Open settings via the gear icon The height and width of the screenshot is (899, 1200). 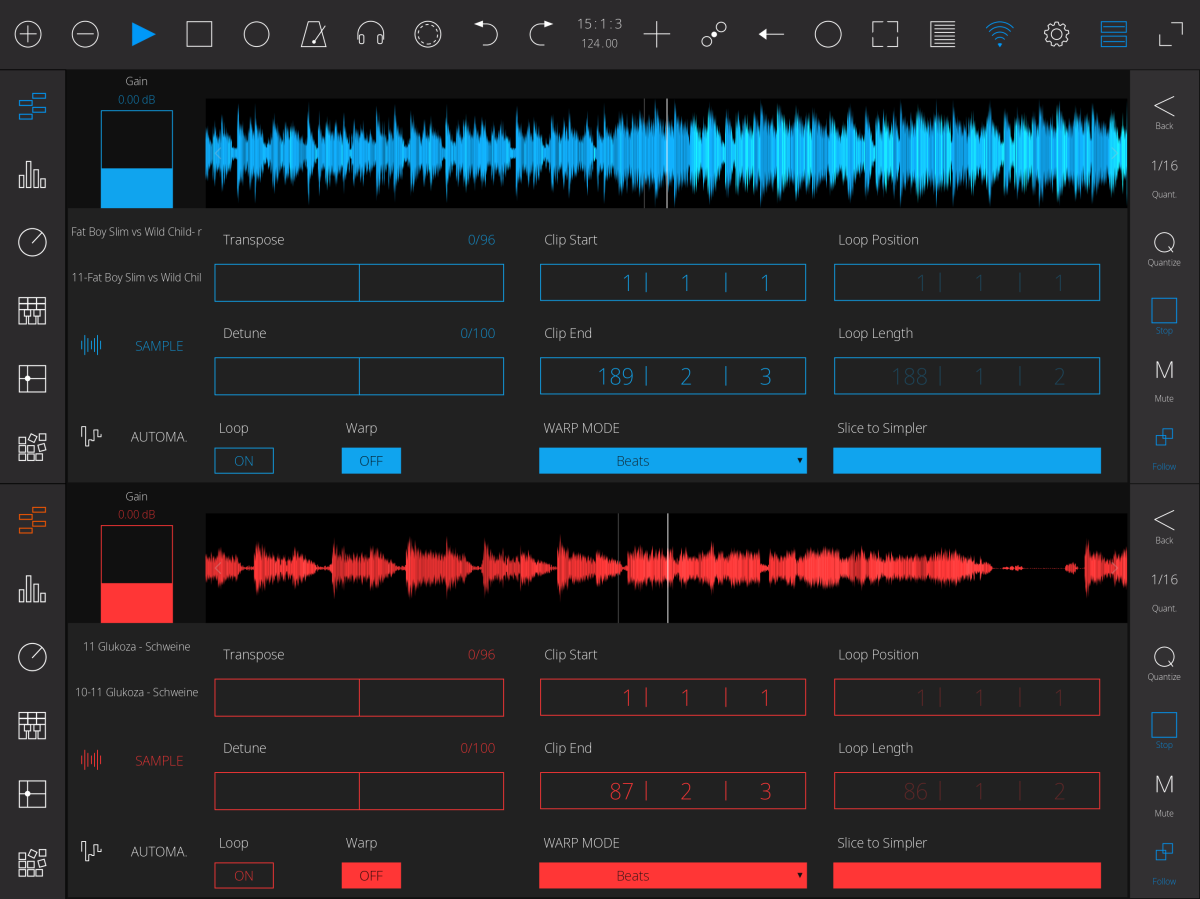1056,35
